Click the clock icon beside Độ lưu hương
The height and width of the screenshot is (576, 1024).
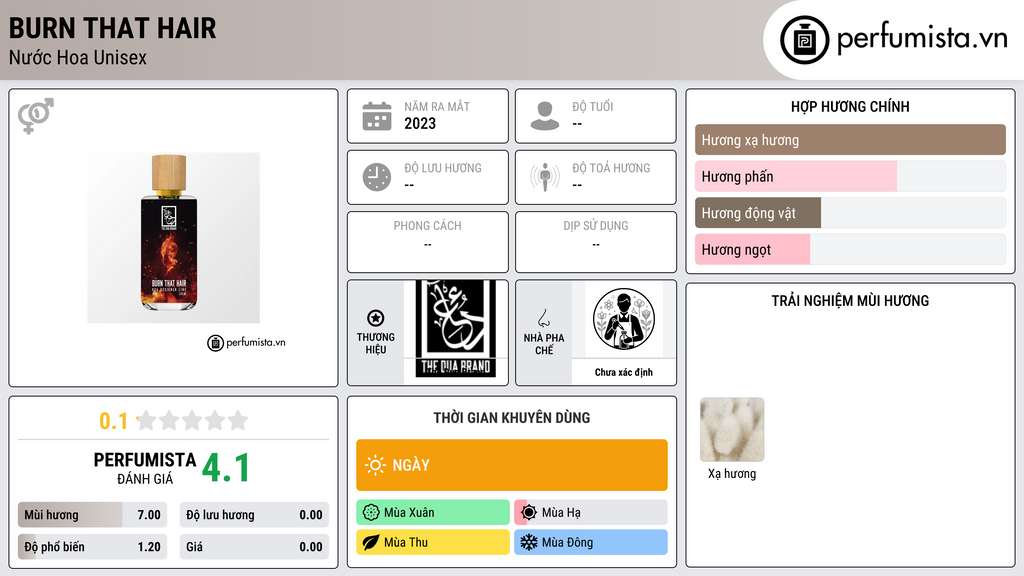point(377,177)
